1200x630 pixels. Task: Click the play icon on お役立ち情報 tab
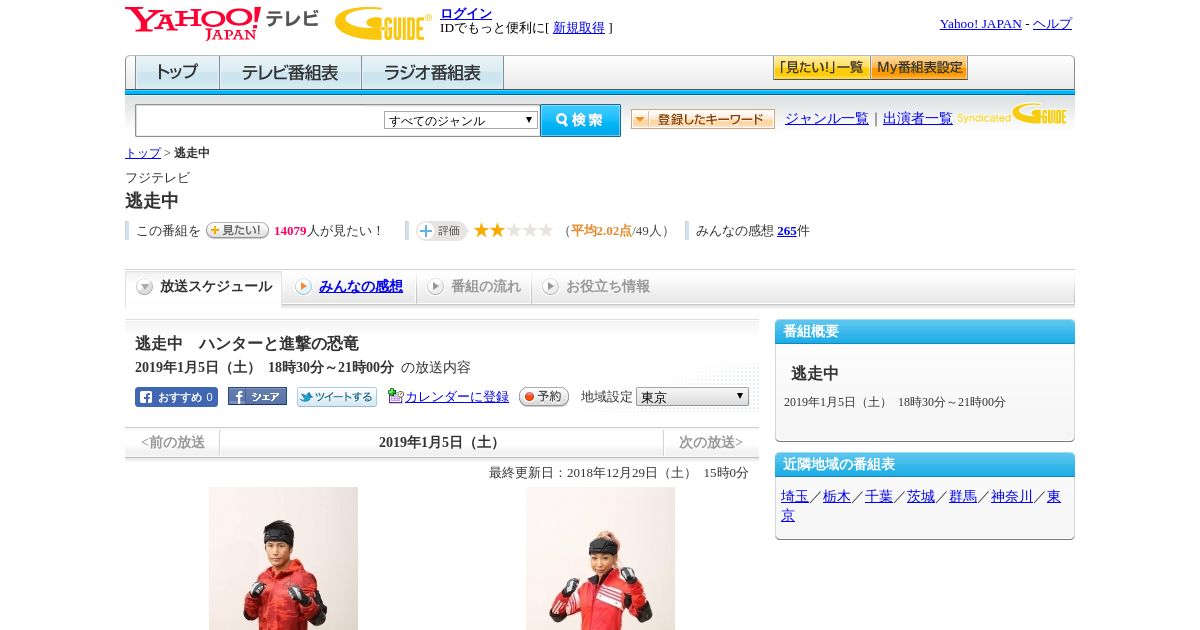coord(550,287)
